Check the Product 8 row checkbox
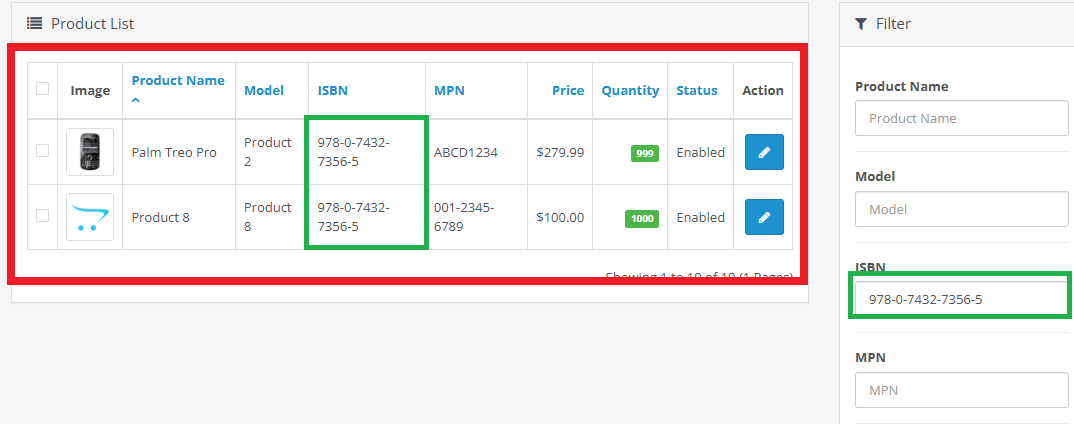The image size is (1074, 424). [42, 215]
